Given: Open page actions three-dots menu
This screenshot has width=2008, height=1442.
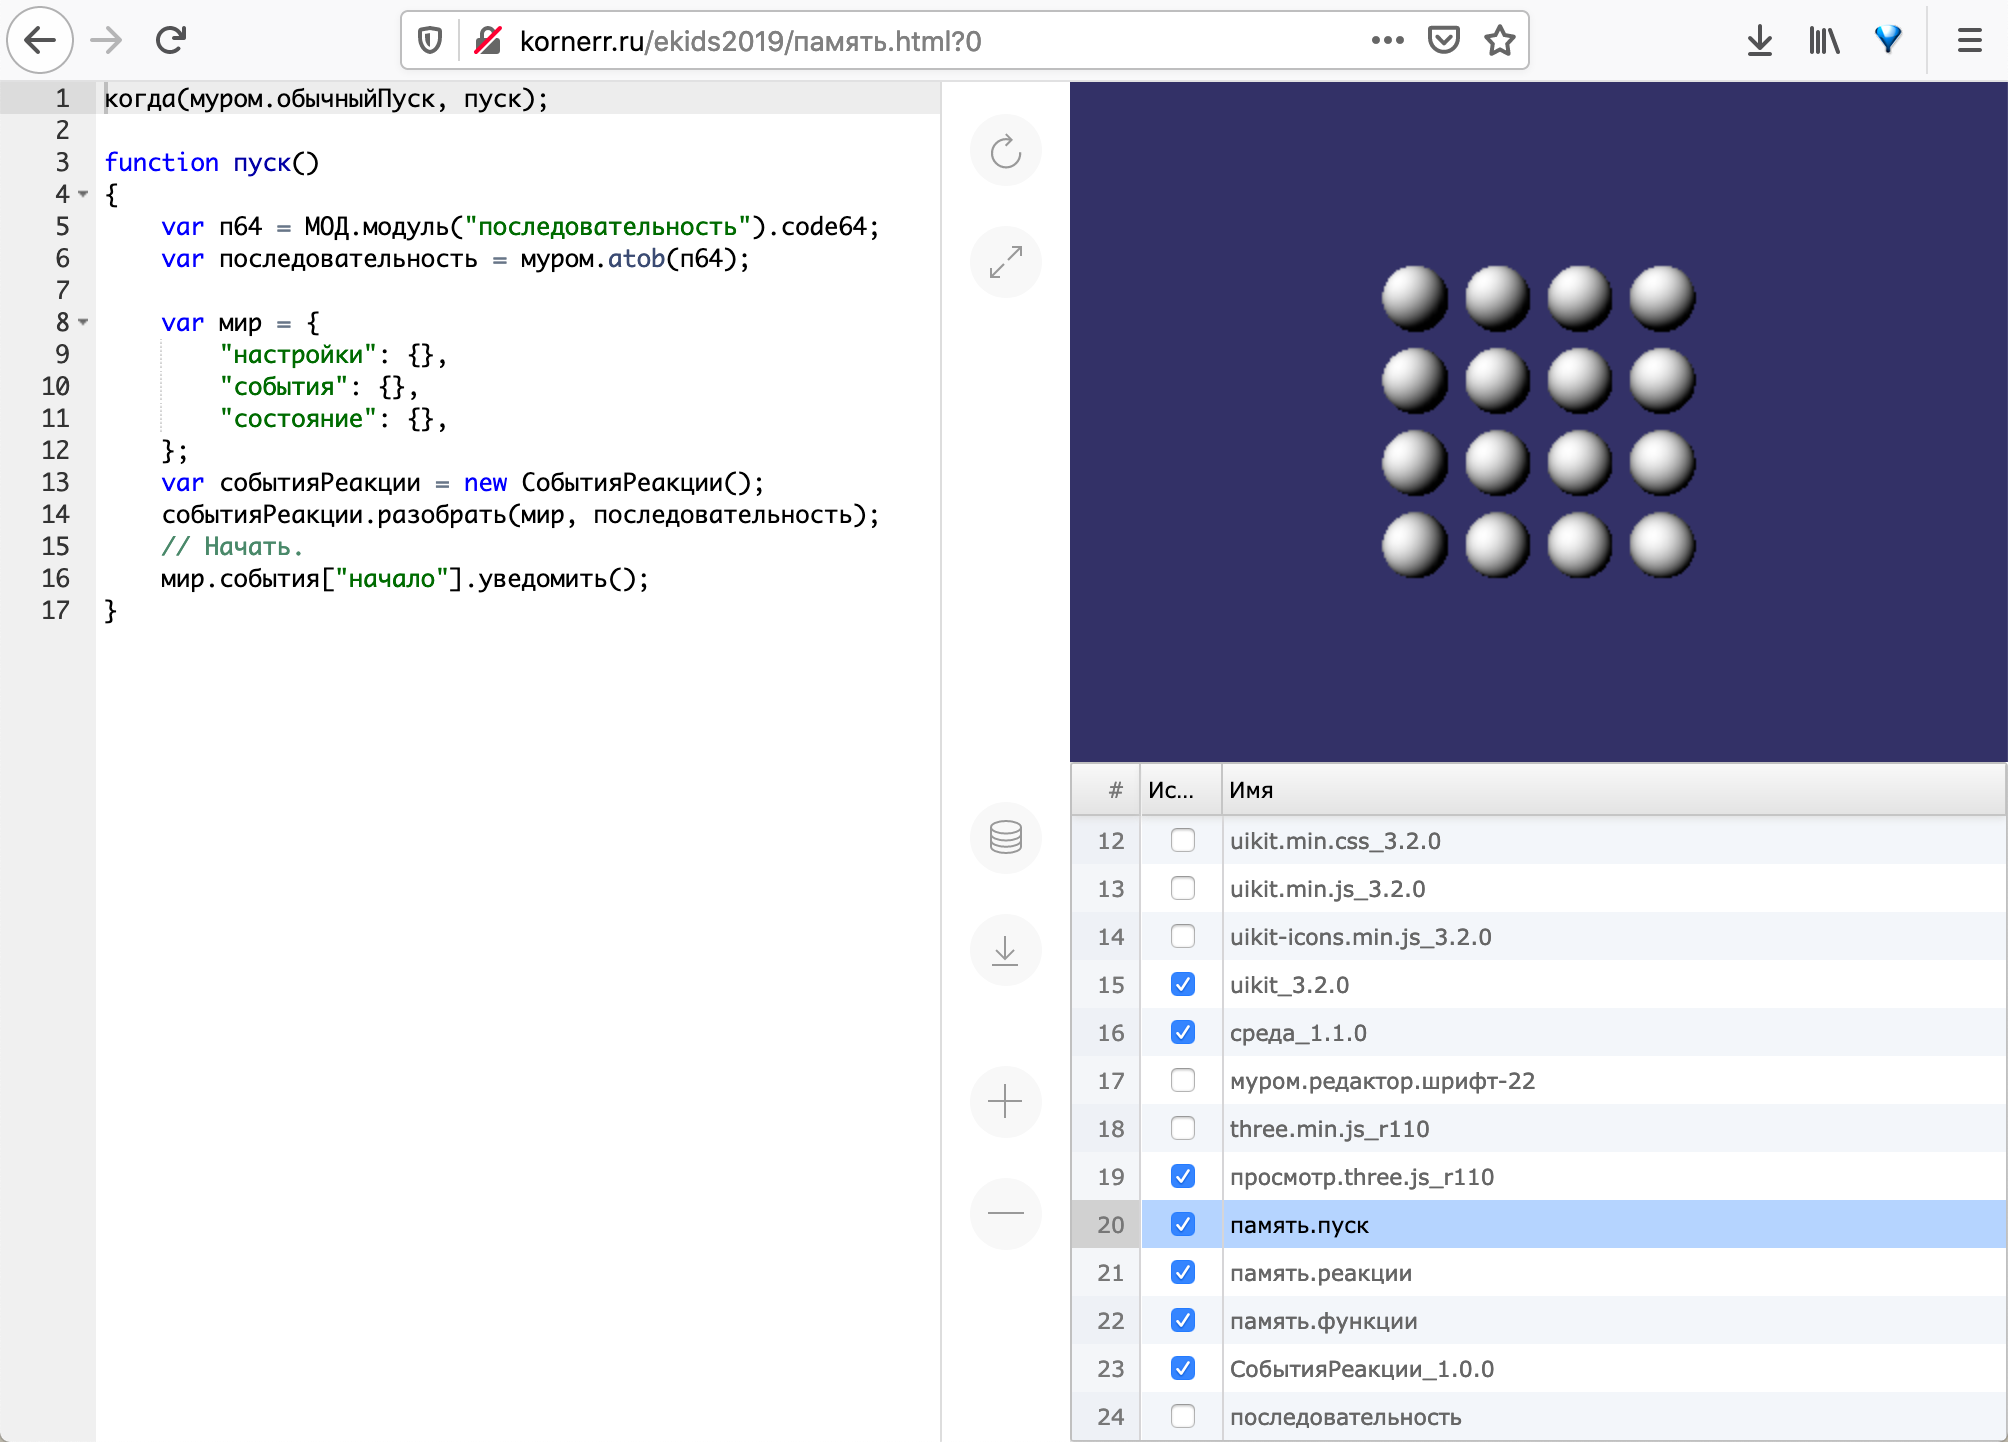Looking at the screenshot, I should pos(1387,40).
